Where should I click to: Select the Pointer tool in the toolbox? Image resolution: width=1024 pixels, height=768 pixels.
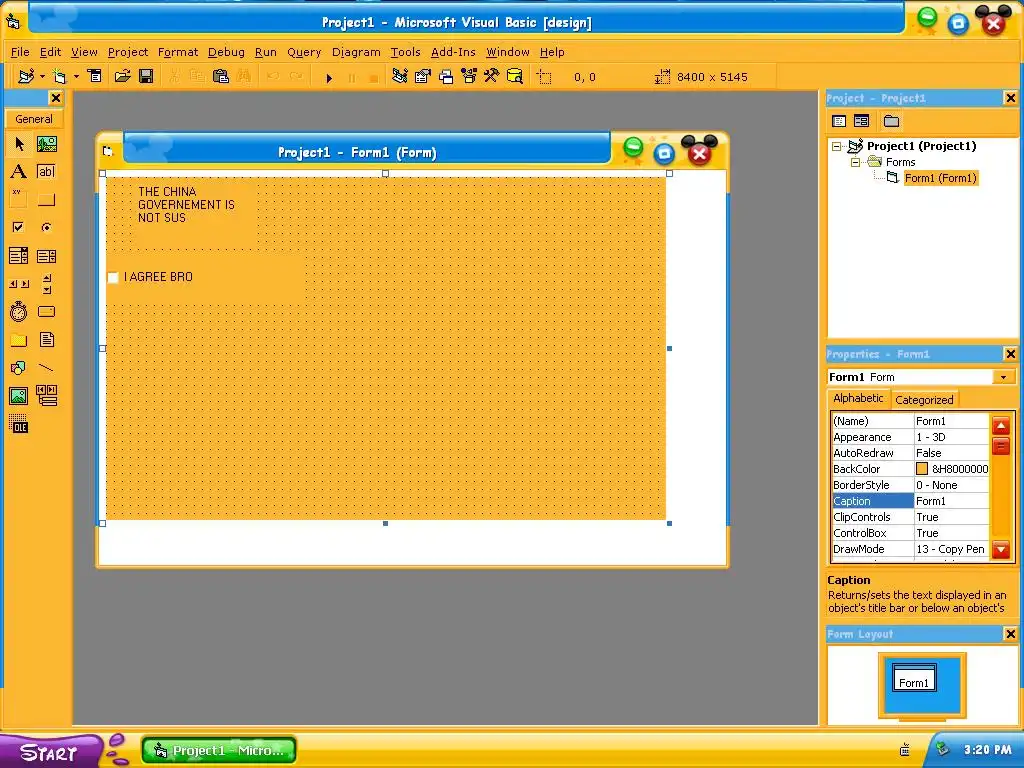click(19, 144)
